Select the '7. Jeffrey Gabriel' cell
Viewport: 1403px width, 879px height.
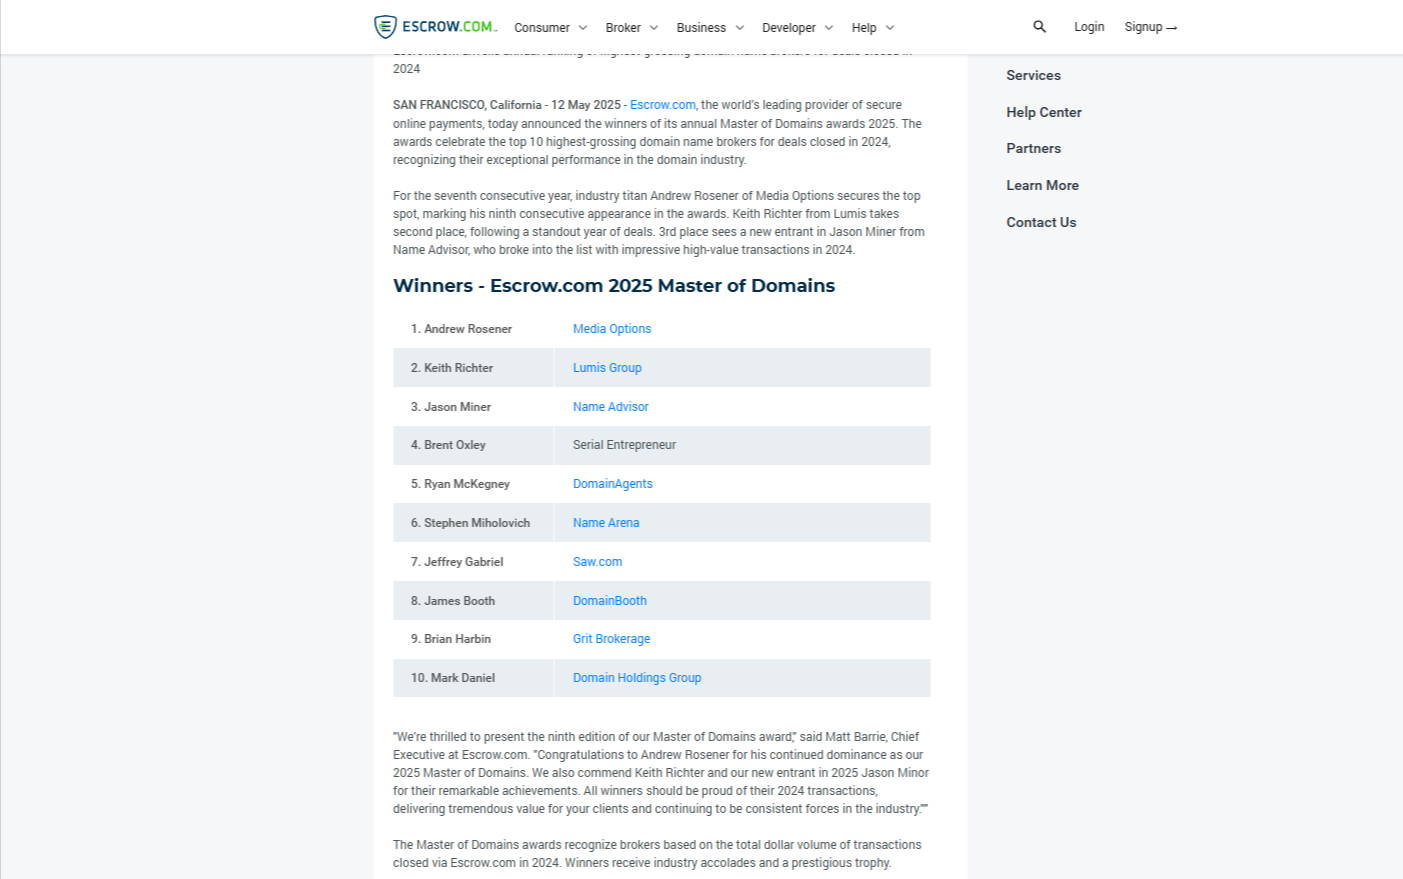click(473, 562)
